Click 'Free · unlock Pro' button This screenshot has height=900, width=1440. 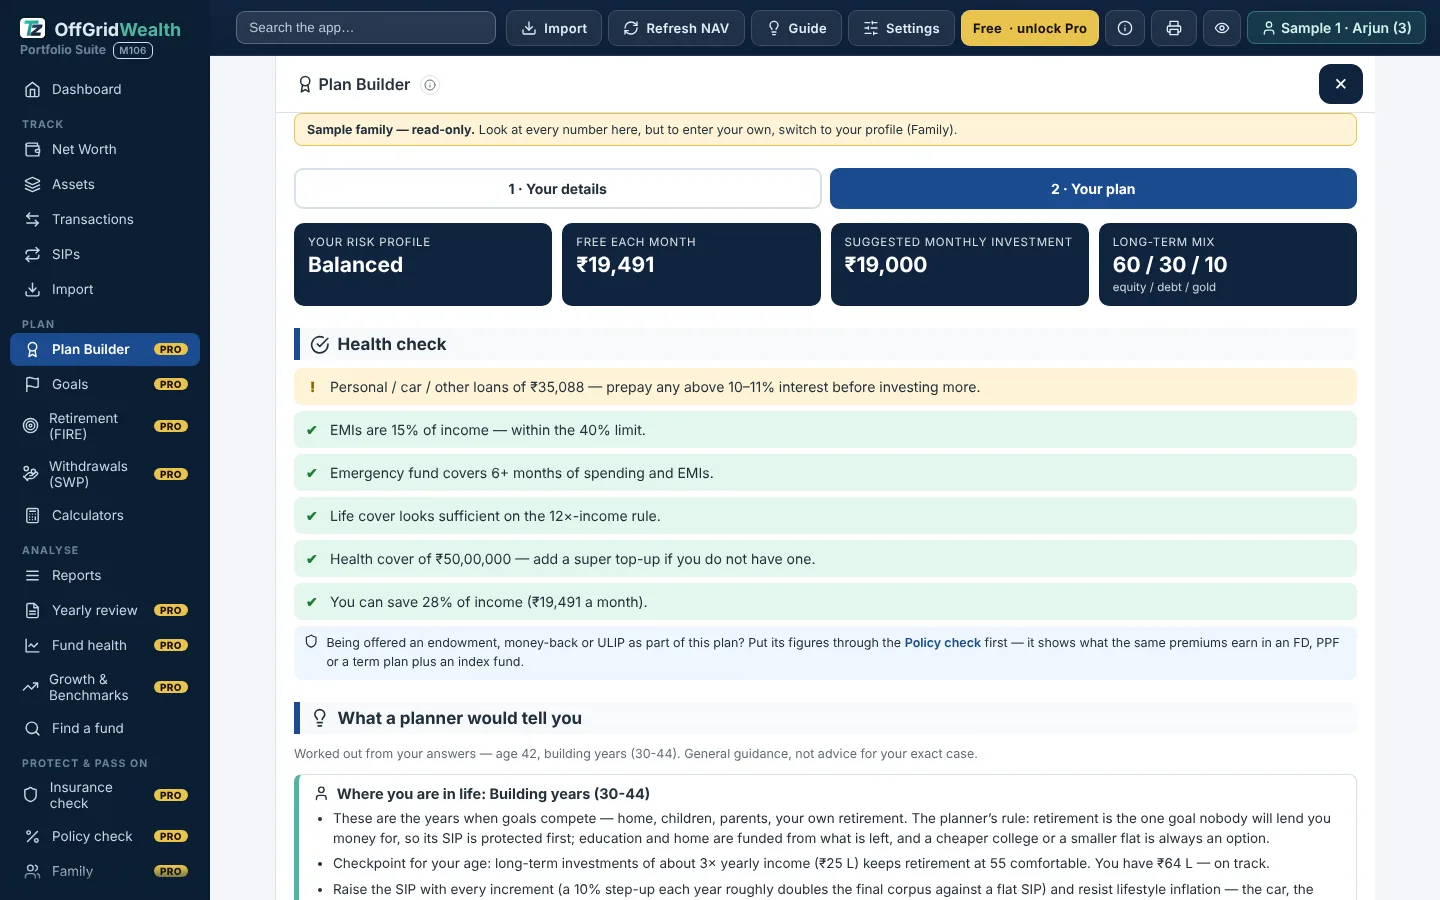[x=1030, y=28]
